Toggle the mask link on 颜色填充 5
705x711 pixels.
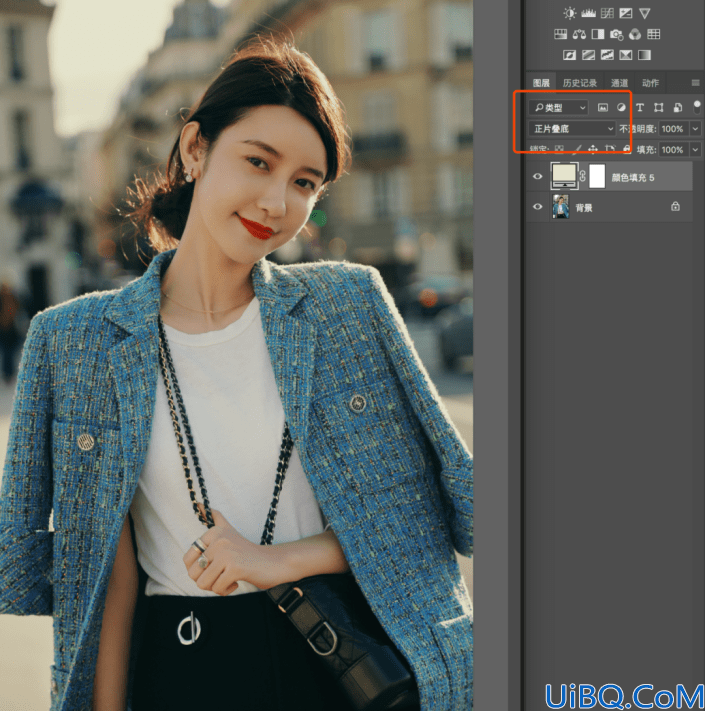pyautogui.click(x=583, y=176)
